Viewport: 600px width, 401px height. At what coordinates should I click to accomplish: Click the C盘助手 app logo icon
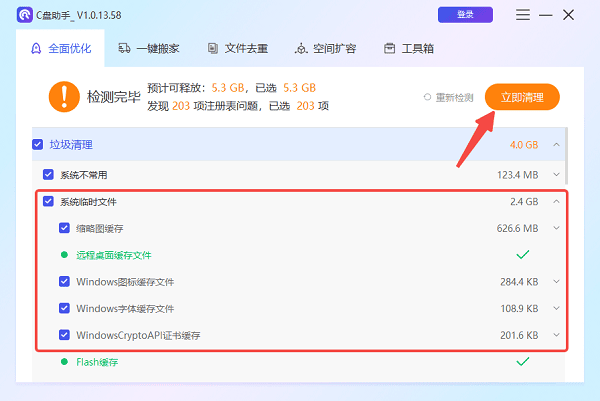tap(22, 15)
